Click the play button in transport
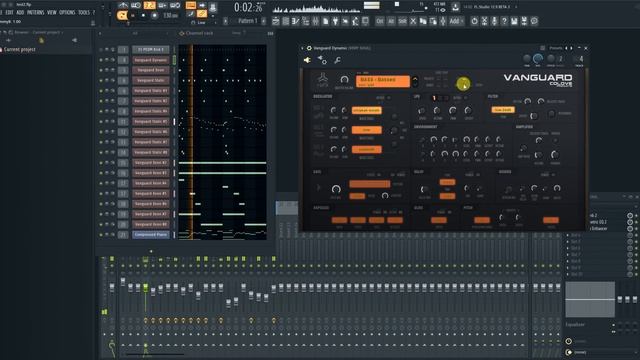This screenshot has height=360, width=640. tap(132, 16)
